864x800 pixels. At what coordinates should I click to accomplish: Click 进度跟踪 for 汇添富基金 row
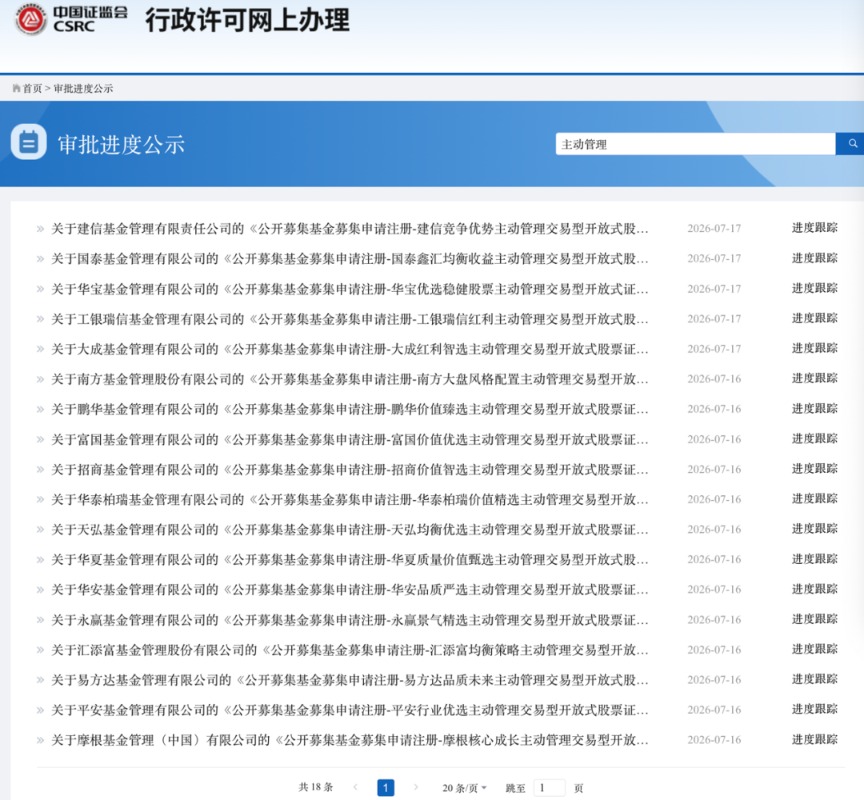pyautogui.click(x=814, y=649)
